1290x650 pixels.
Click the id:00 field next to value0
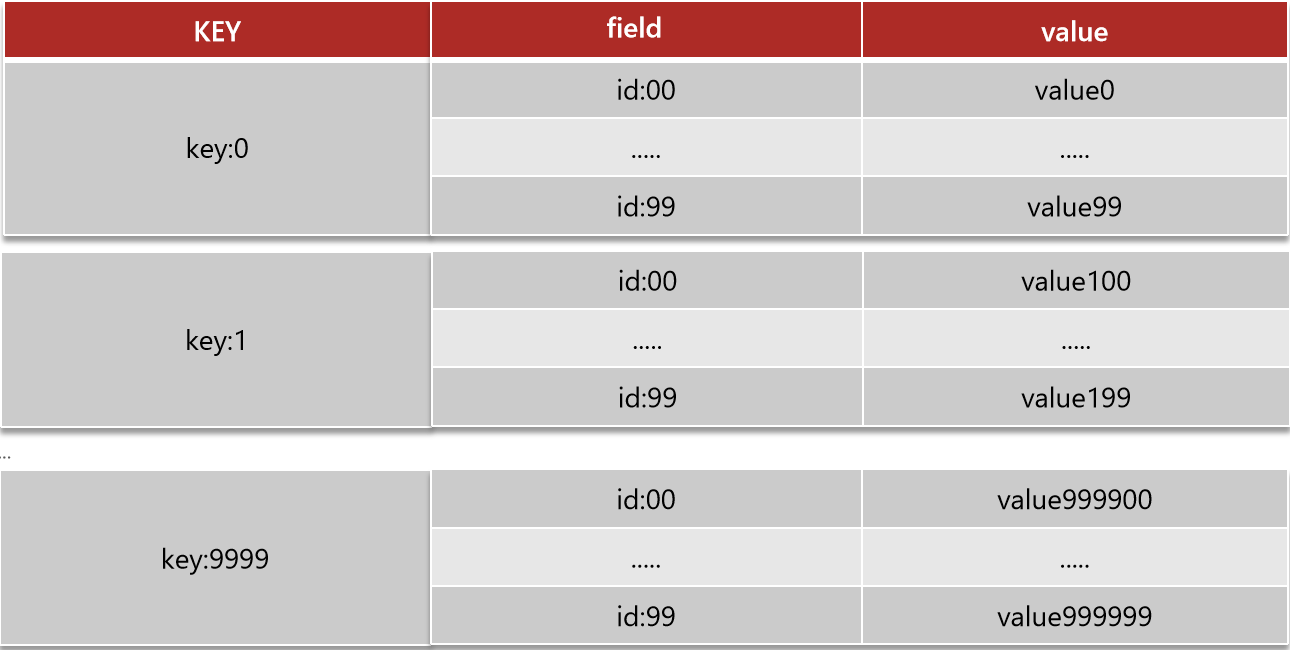coord(646,91)
